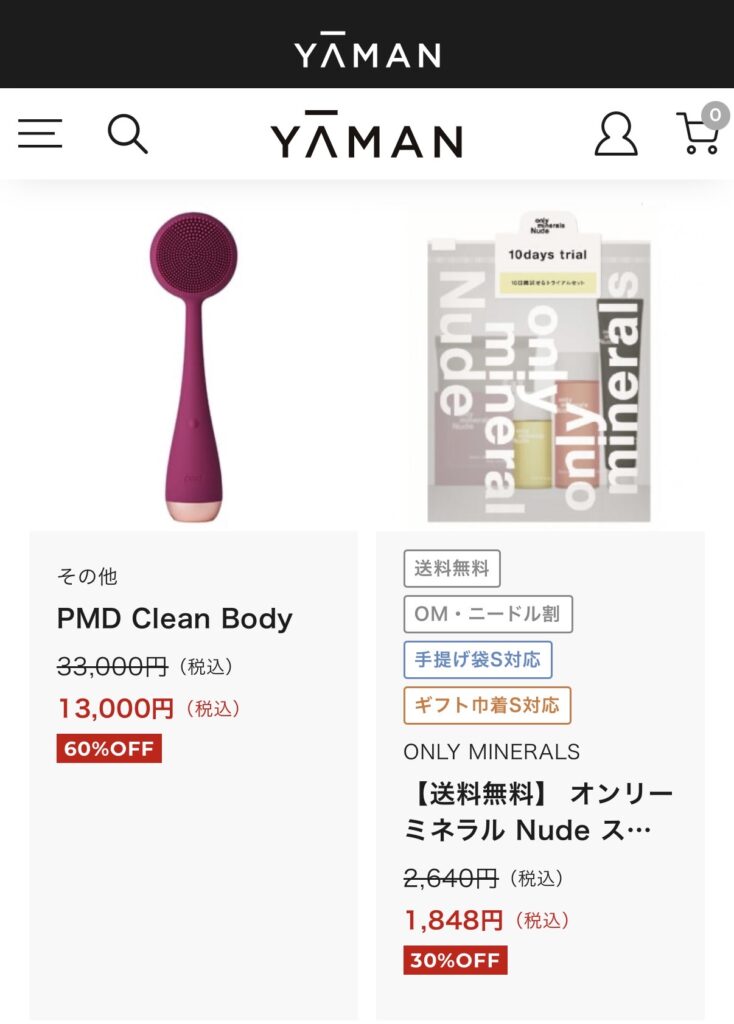Click the YA-MAN logo in black banner

coord(367,50)
